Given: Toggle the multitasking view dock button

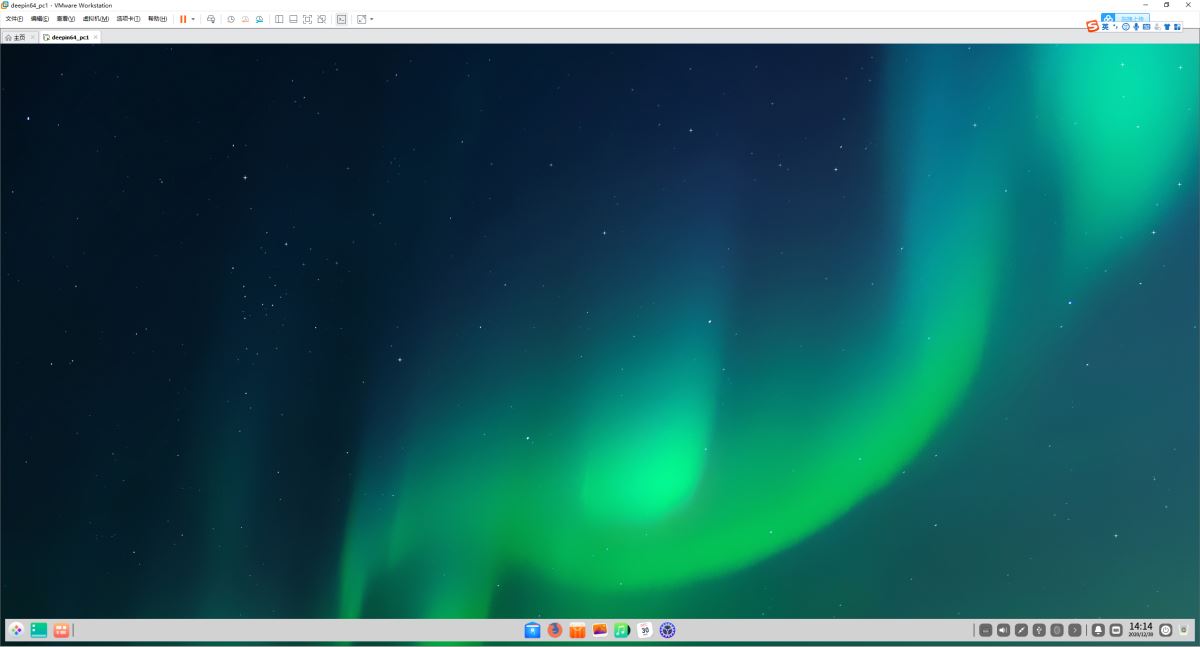Looking at the screenshot, I should pyautogui.click(x=39, y=630).
